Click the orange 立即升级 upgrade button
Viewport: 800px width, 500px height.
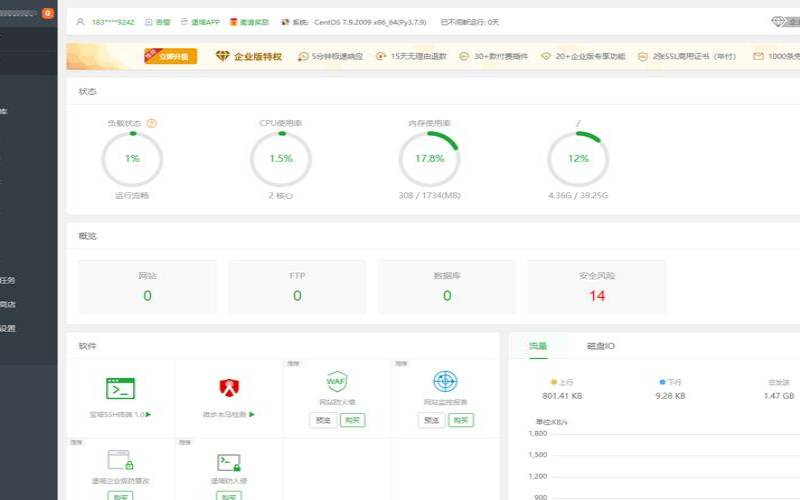click(171, 56)
